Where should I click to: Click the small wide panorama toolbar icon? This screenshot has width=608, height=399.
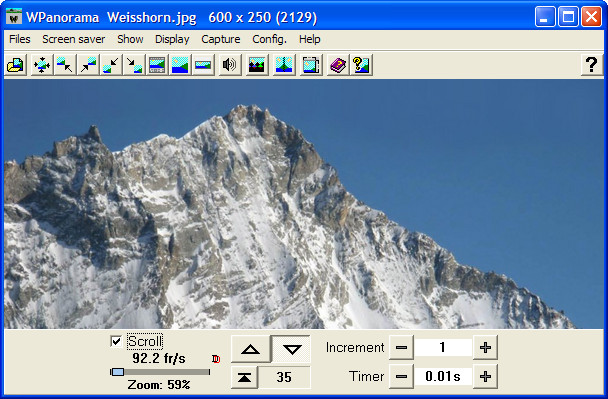pyautogui.click(x=203, y=65)
